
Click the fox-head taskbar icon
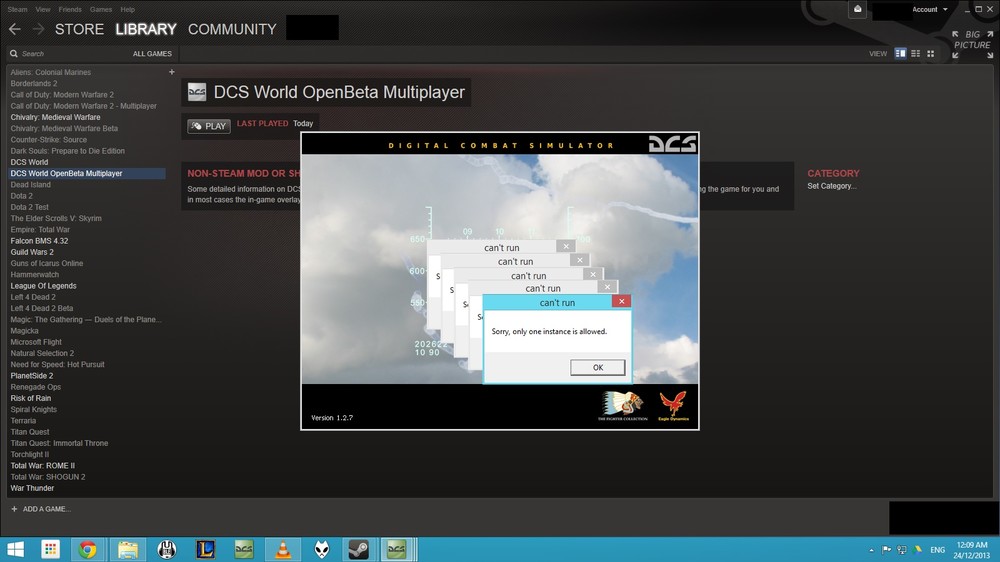[x=321, y=549]
